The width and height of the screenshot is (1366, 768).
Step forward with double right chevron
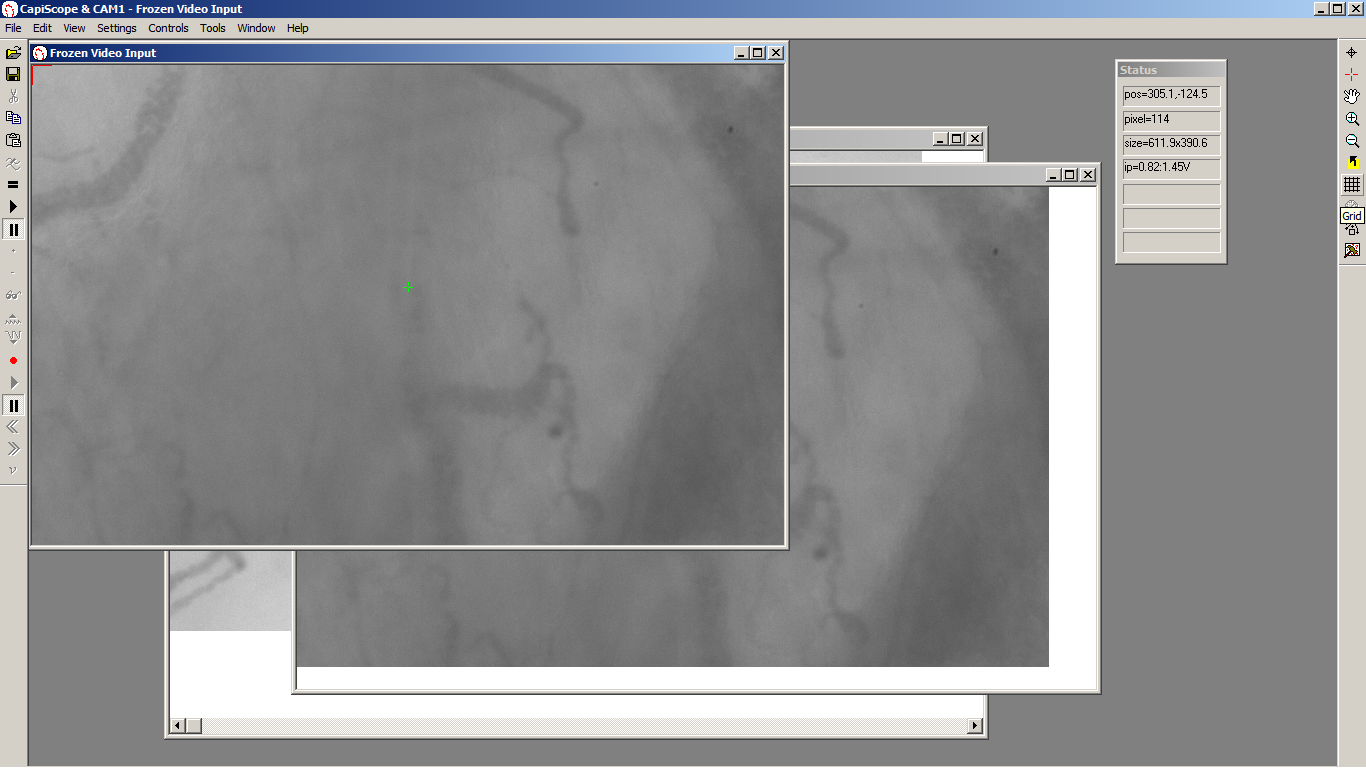pyautogui.click(x=13, y=449)
